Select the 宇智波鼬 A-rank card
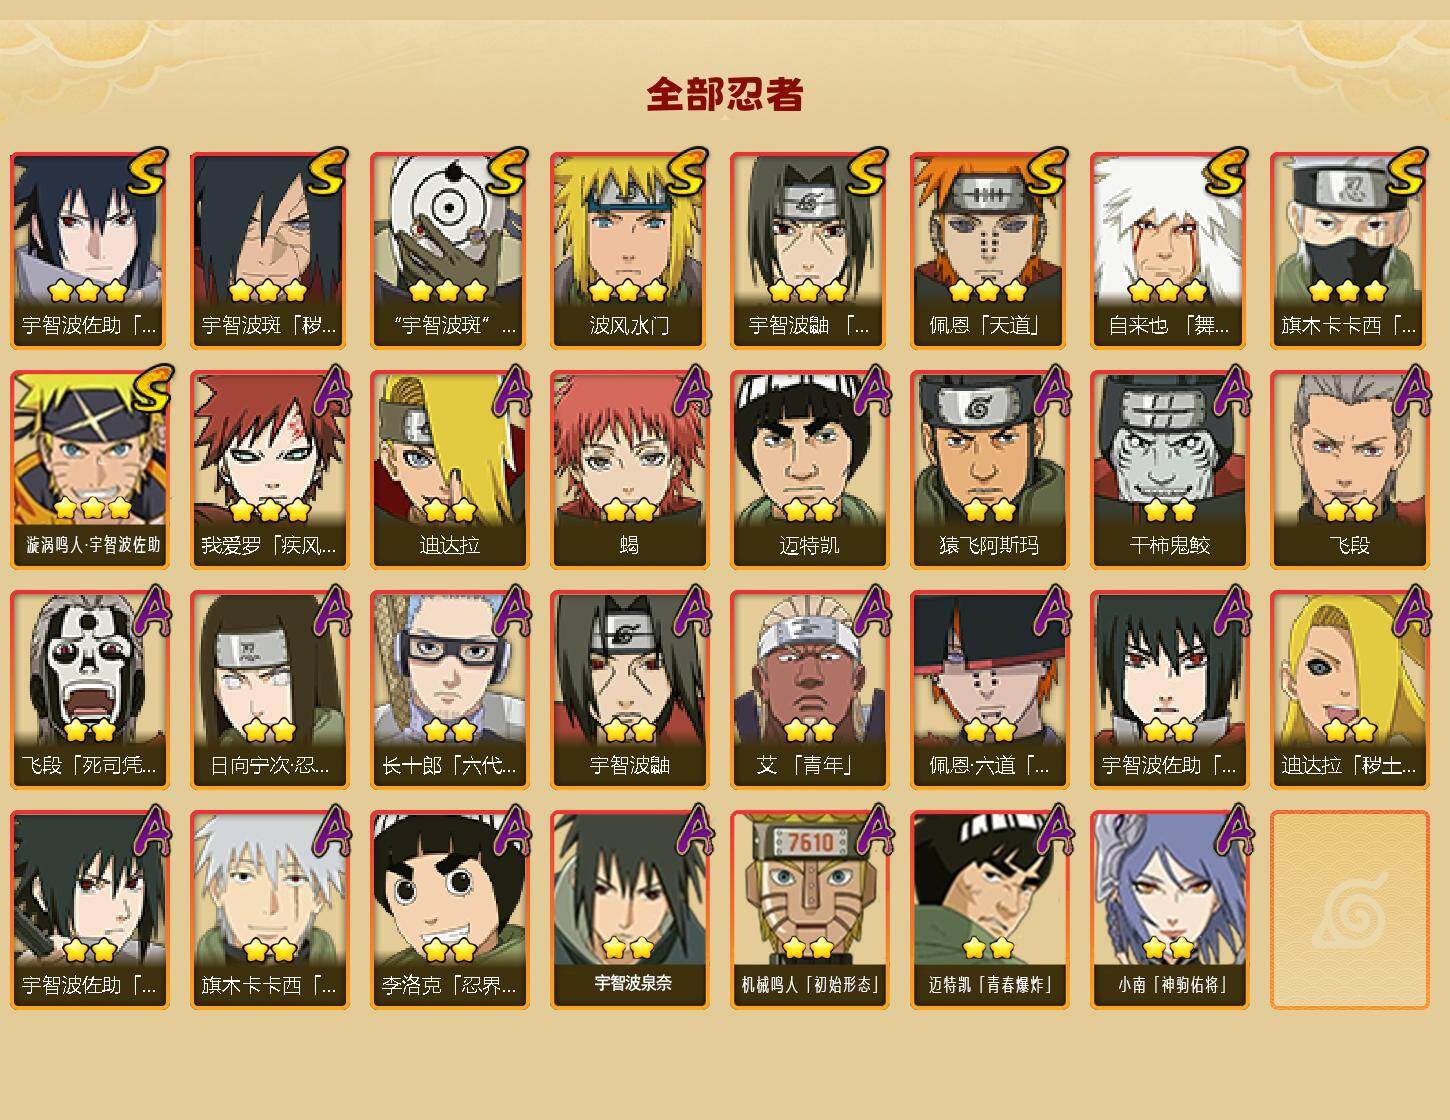The width and height of the screenshot is (1450, 1120). click(630, 690)
